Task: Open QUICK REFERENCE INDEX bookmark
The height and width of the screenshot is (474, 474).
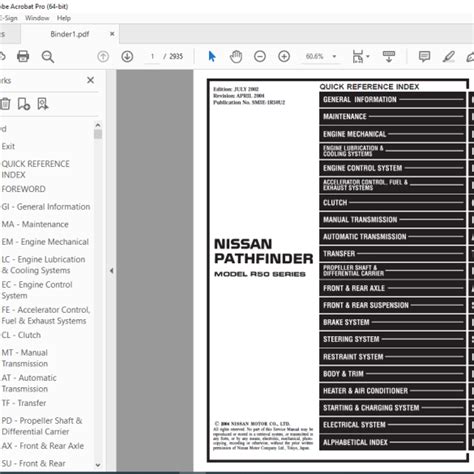Action: (35, 169)
